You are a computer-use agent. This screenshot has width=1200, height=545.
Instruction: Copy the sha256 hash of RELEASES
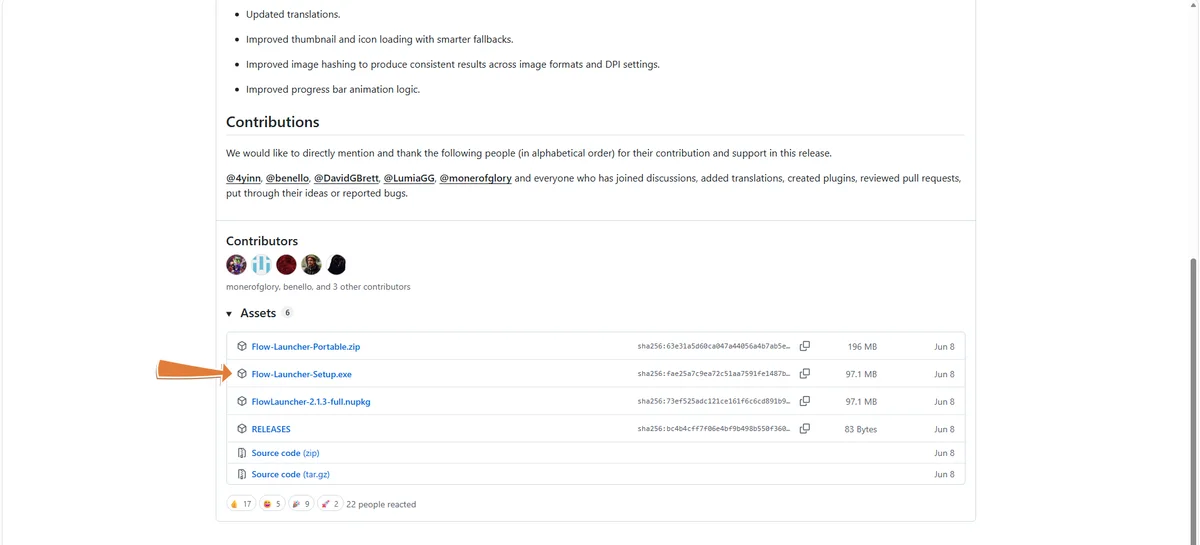coord(805,428)
